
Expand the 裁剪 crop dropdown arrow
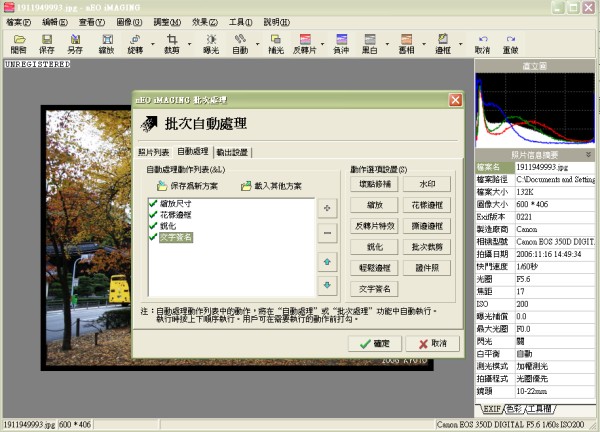189,44
